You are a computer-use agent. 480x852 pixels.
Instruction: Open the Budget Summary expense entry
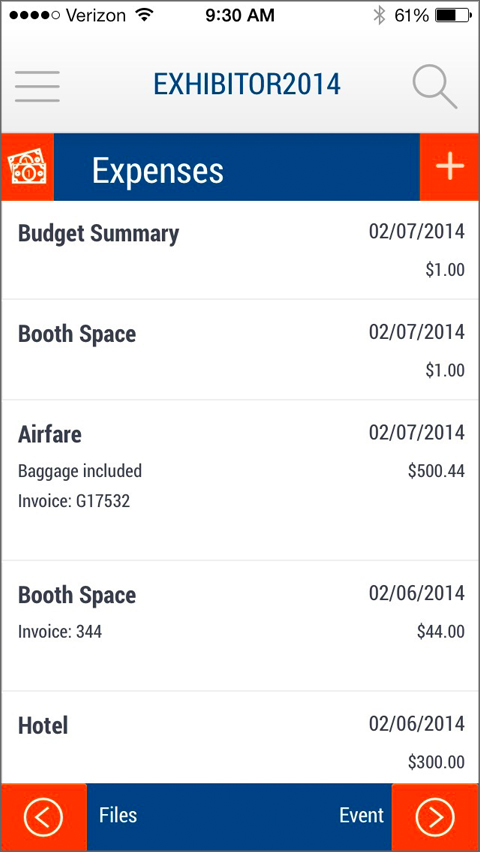coord(240,250)
